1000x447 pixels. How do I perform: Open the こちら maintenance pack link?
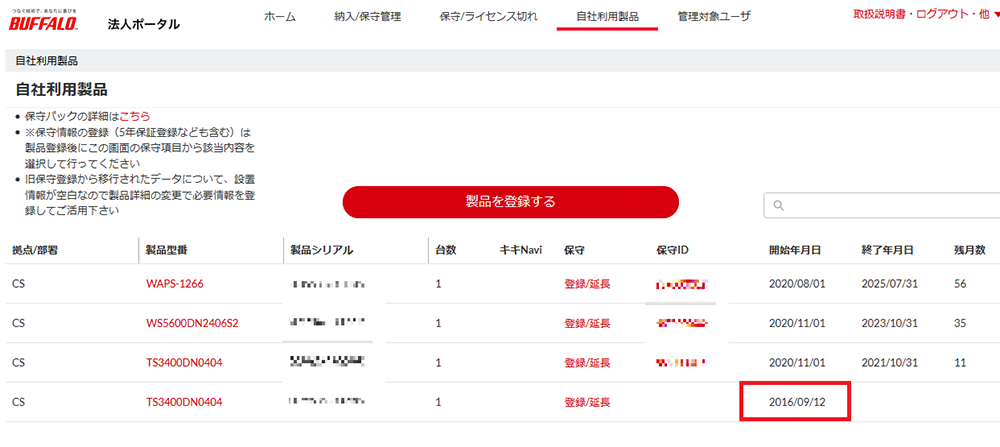[x=135, y=116]
